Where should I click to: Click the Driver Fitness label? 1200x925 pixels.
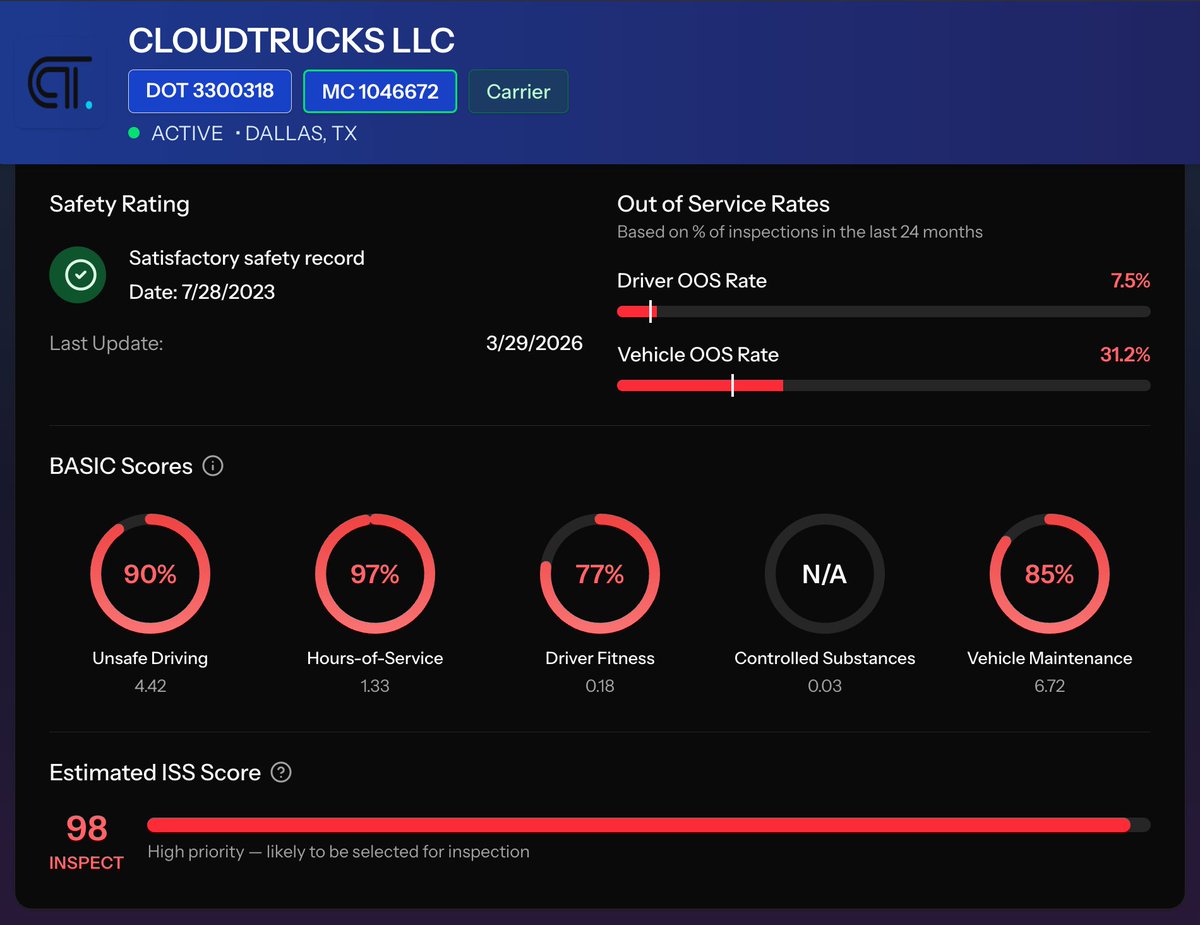[x=600, y=658]
